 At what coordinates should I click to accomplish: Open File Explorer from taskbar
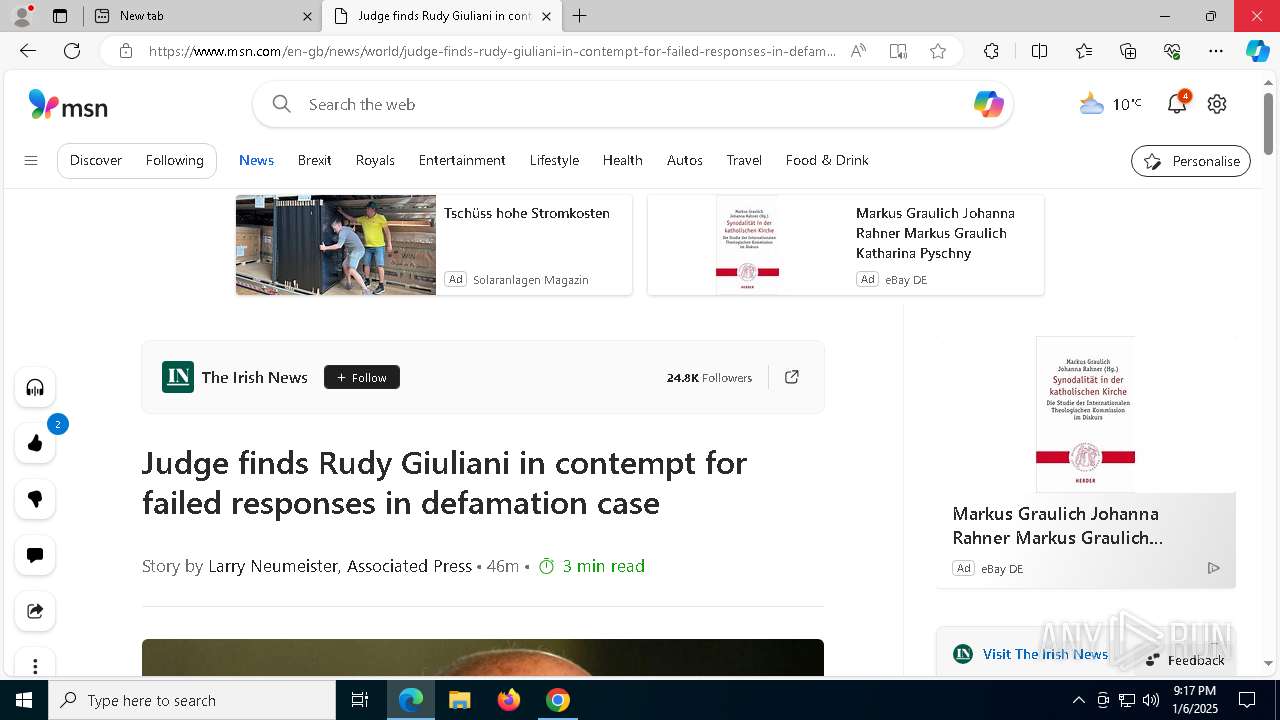(460, 700)
